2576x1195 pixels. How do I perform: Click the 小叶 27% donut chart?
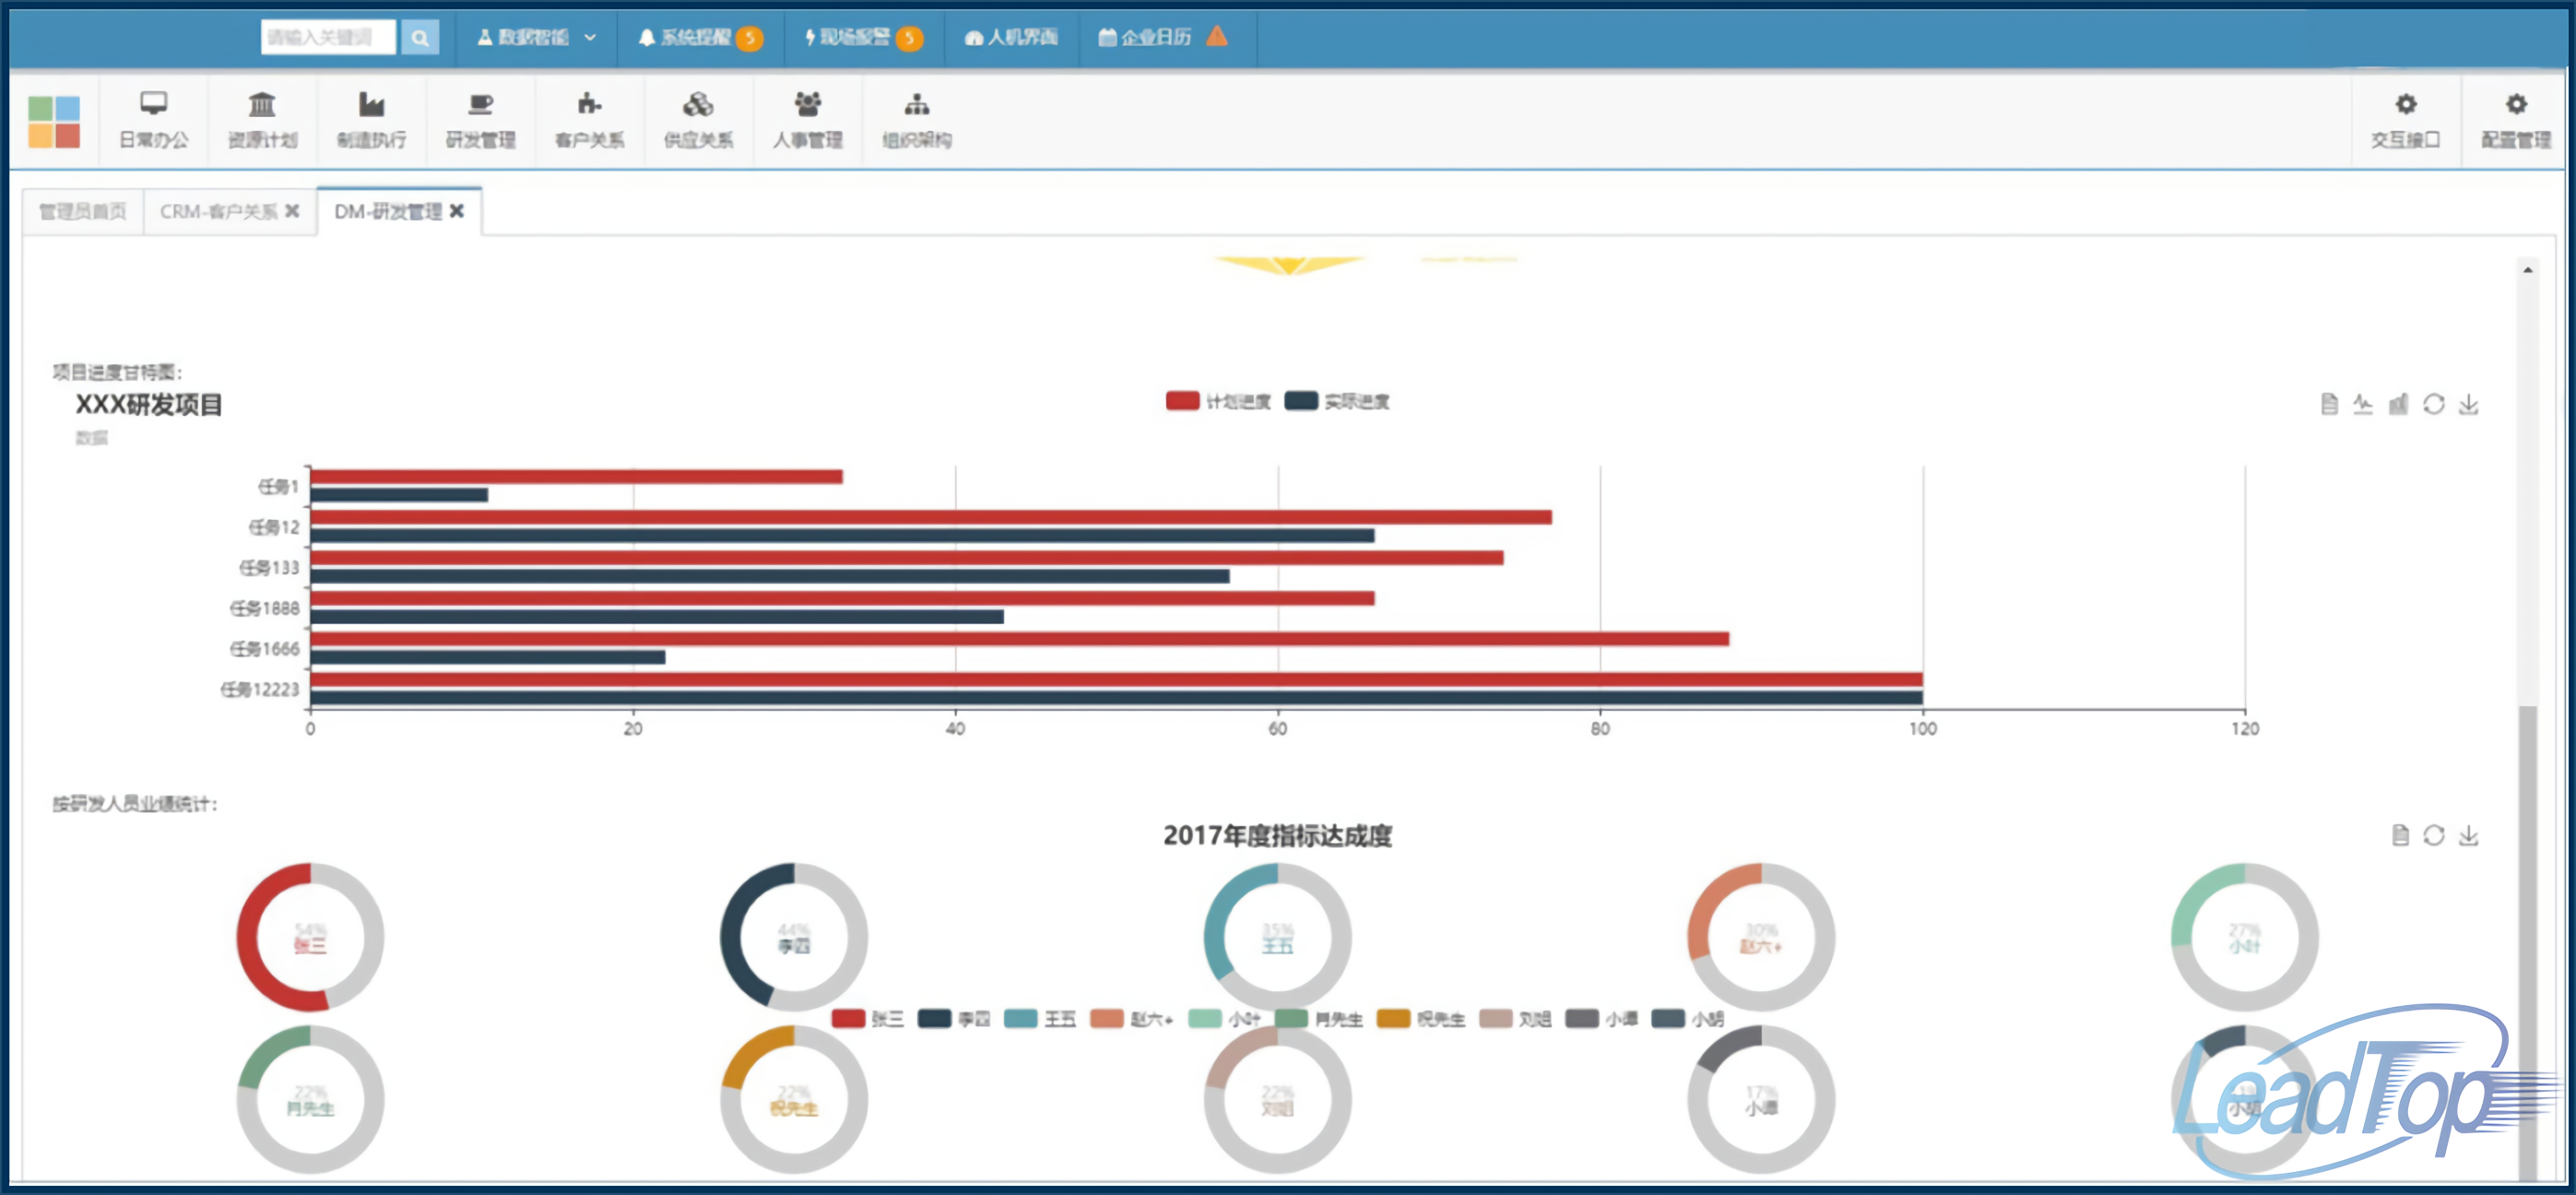(2245, 937)
